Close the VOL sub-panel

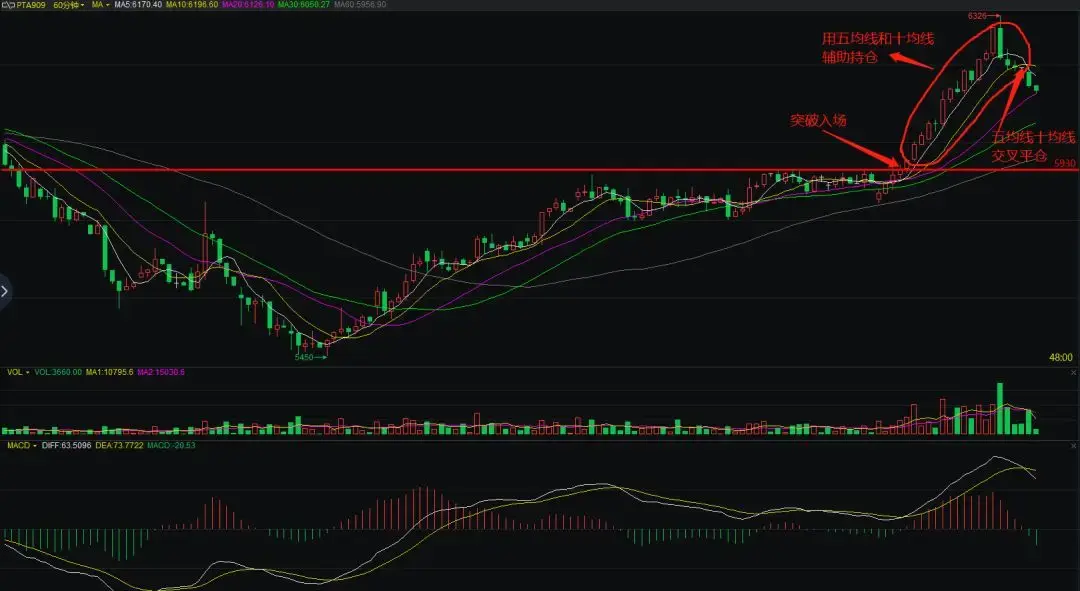point(1073,373)
